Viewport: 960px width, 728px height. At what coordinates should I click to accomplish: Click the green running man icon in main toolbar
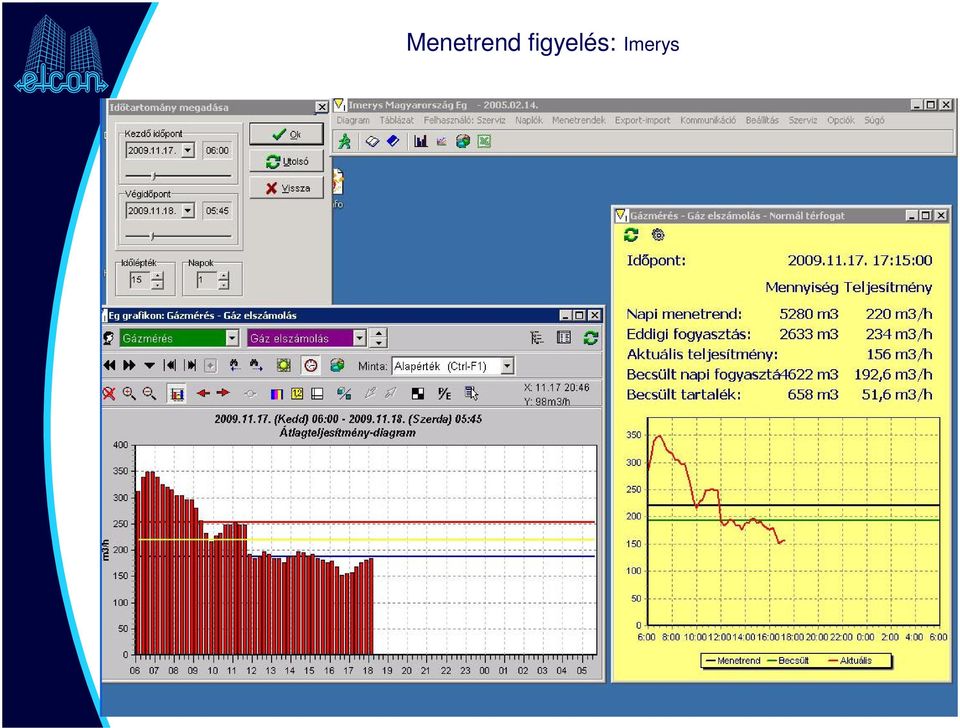click(345, 141)
